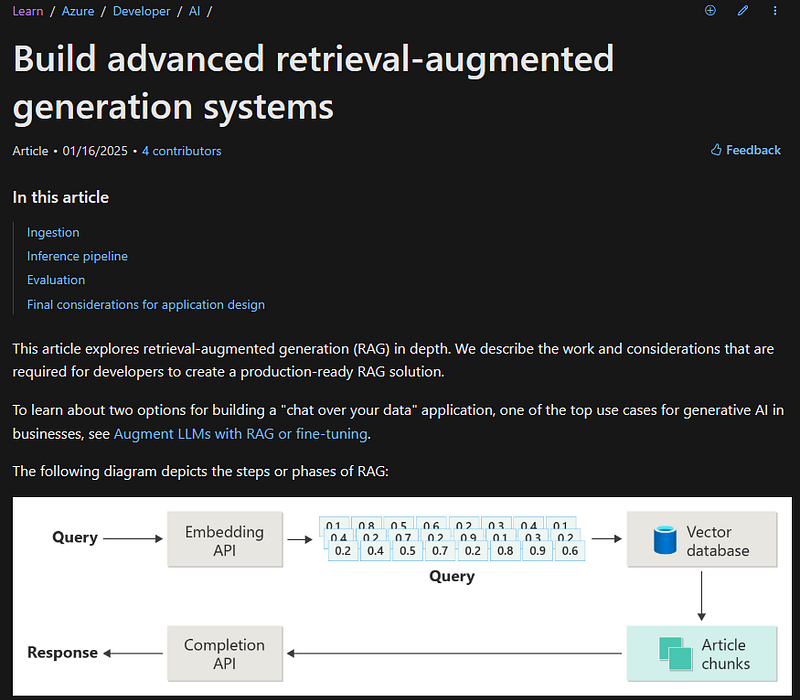Click the Vector database cylinder icon
800x700 pixels.
tap(665, 540)
